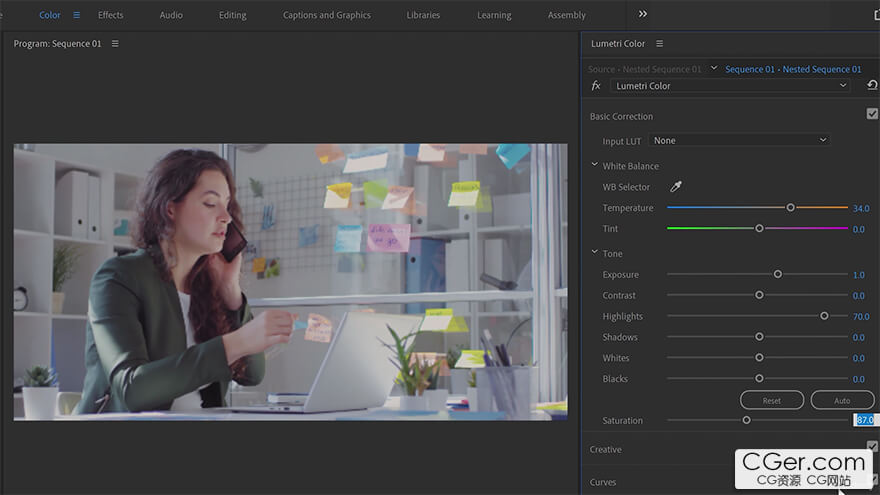Collapse the Basic Correction section header
The width and height of the screenshot is (880, 495).
(x=621, y=117)
